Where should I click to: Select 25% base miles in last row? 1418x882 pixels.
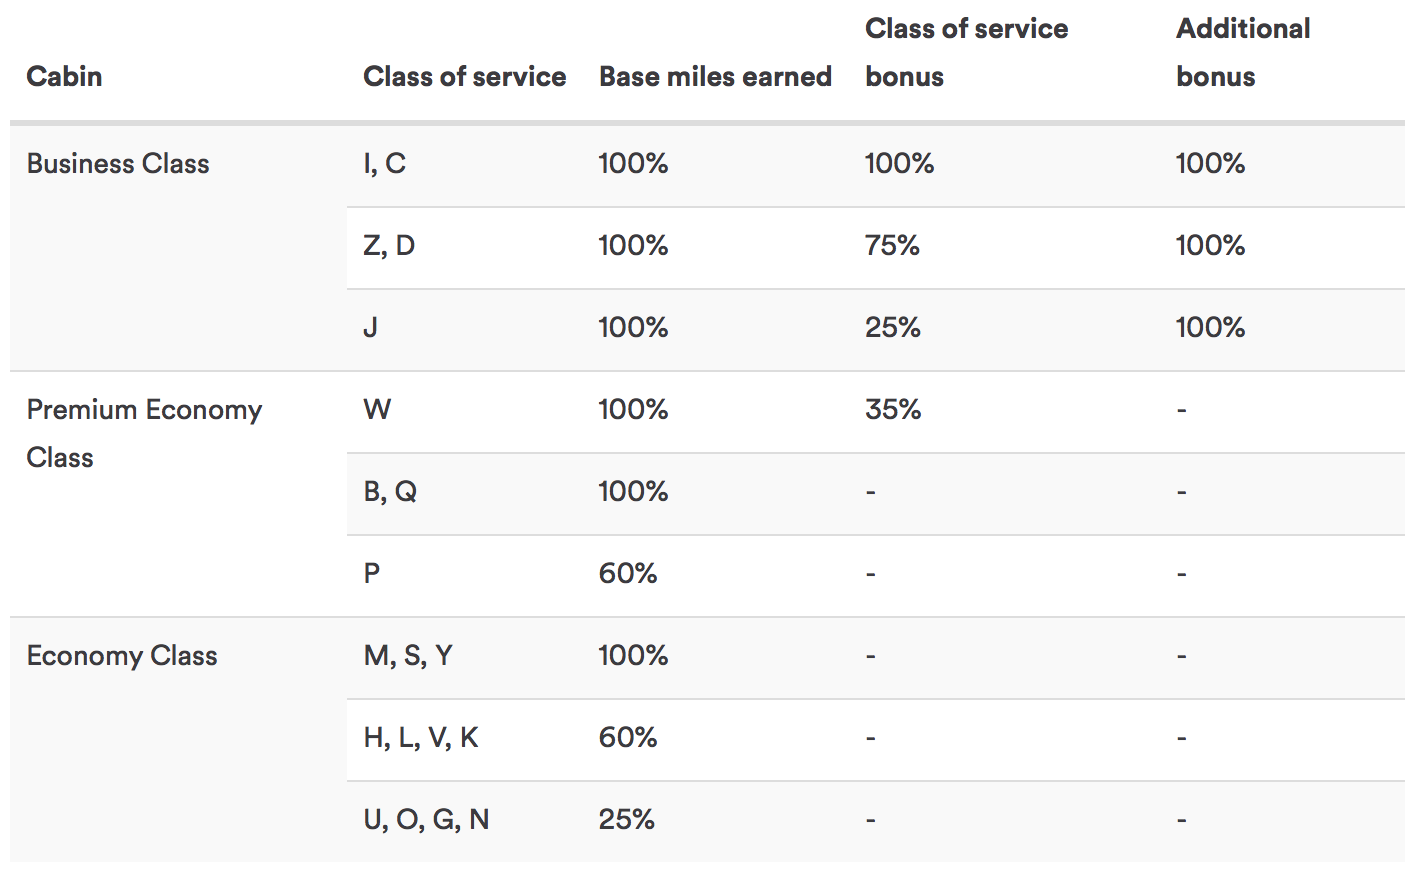[x=626, y=820]
